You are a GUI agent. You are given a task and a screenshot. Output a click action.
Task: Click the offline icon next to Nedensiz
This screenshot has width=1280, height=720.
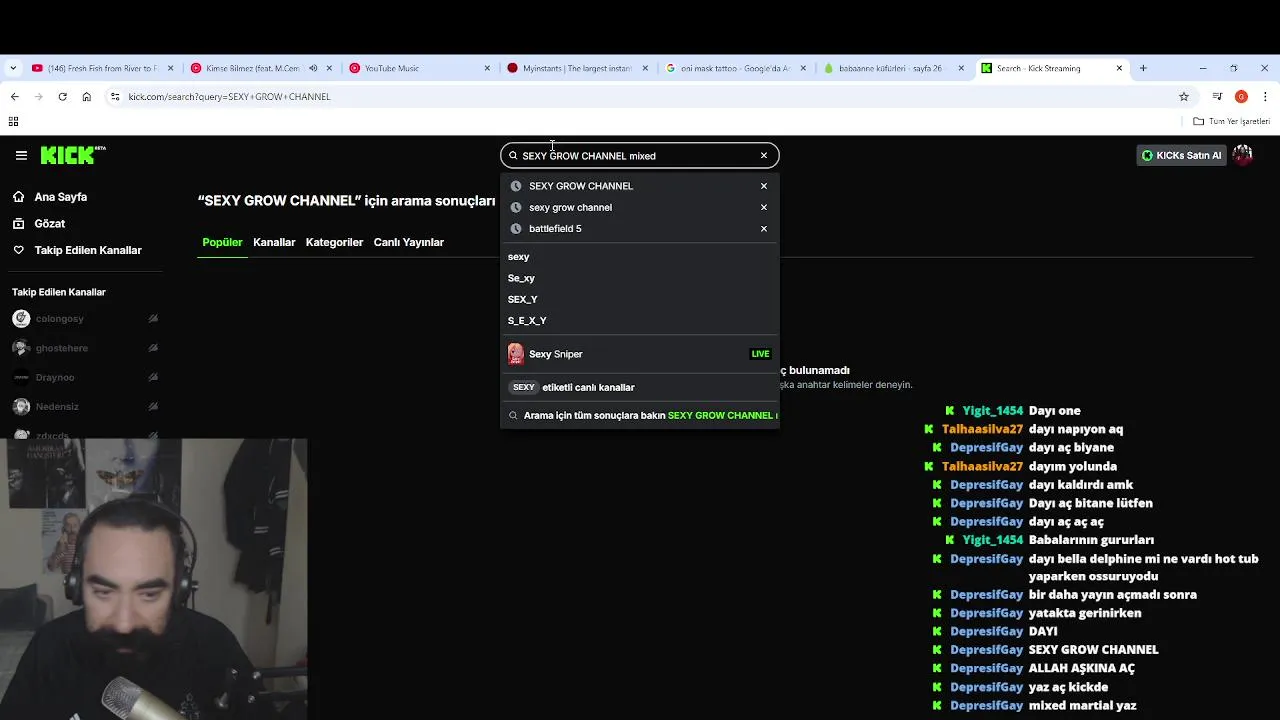[x=153, y=406]
